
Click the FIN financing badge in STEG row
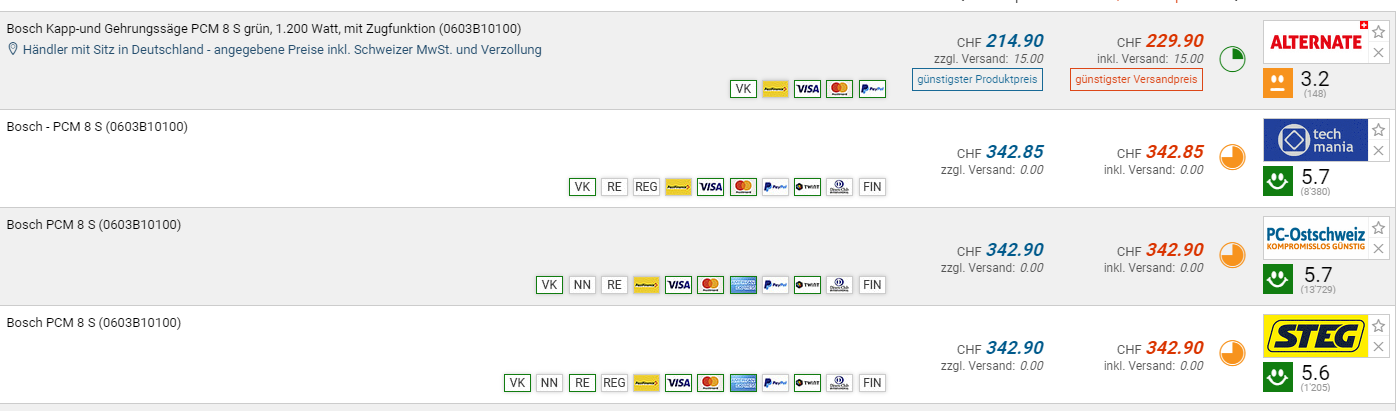pos(872,383)
